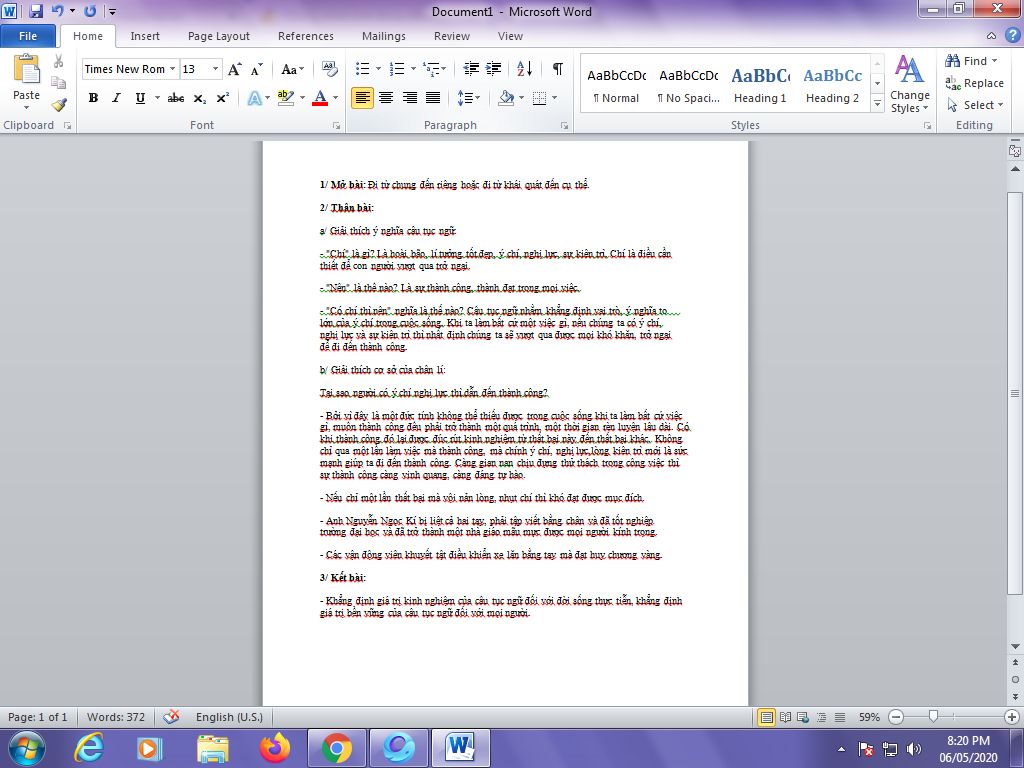1024x768 pixels.
Task: Click the Borders icon
Action: (539, 98)
